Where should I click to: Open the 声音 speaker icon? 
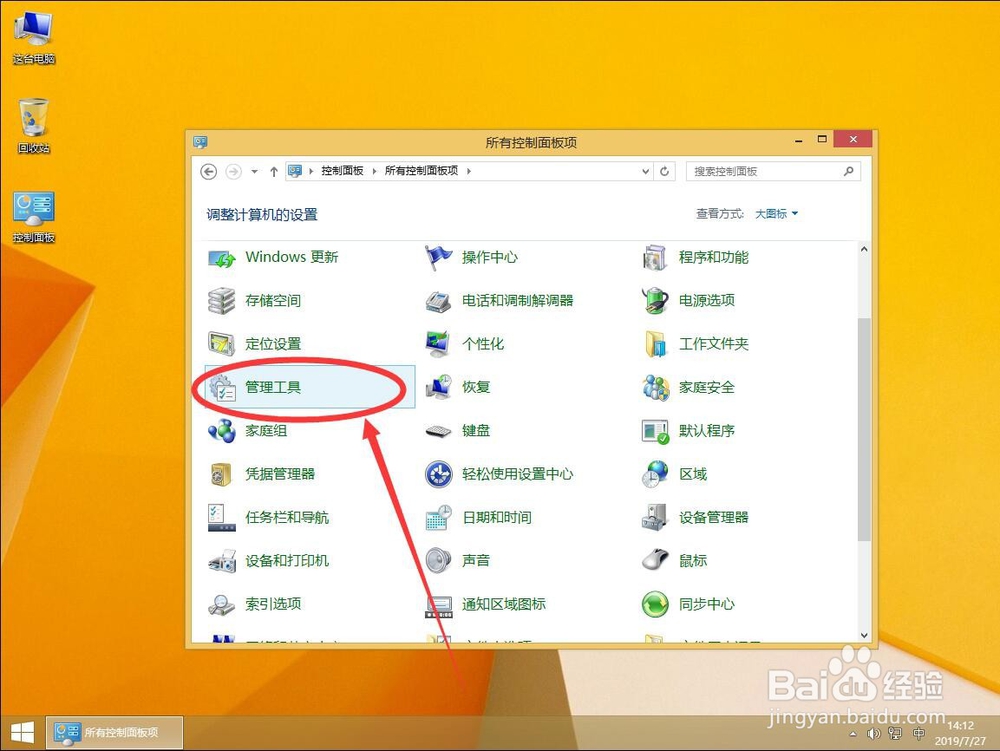pos(439,561)
